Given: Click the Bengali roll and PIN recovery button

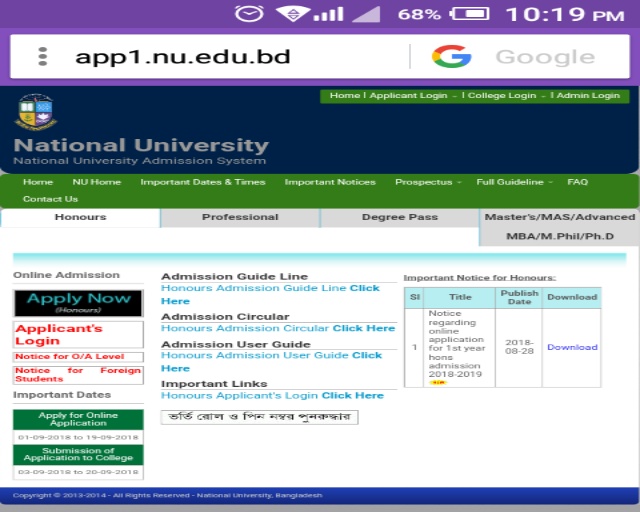Looking at the screenshot, I should coord(260,417).
